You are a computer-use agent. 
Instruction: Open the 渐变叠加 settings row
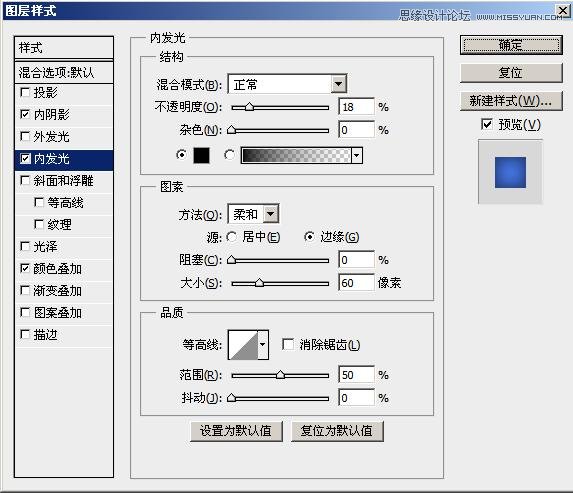[64, 291]
